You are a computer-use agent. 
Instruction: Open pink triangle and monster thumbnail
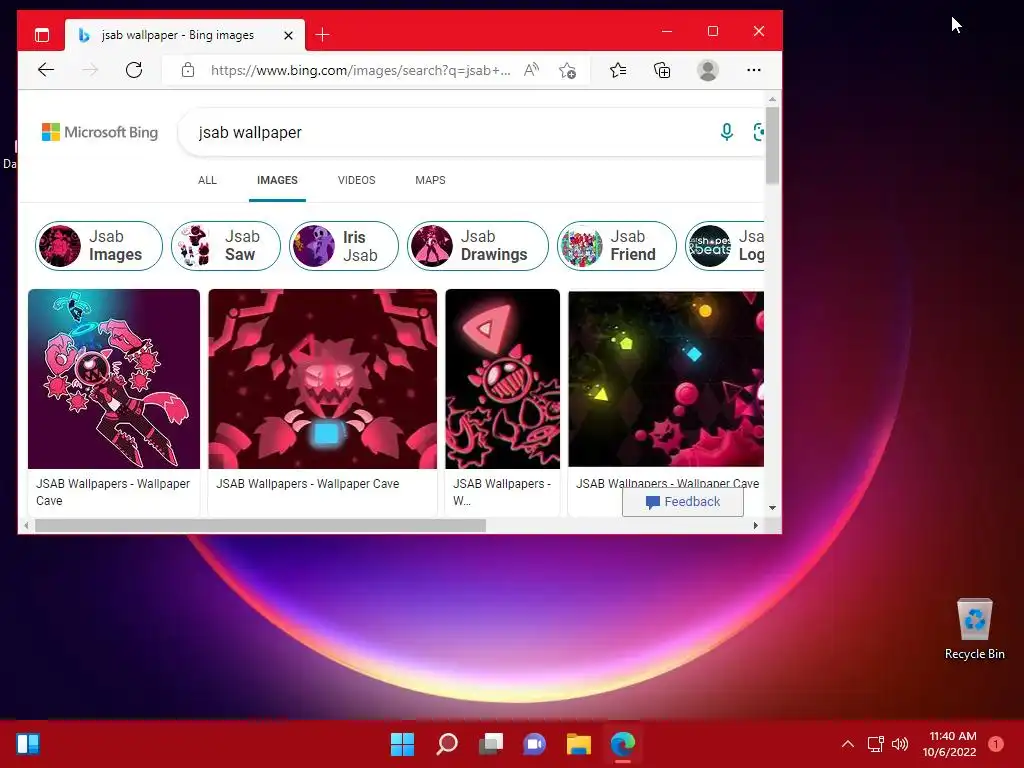click(x=502, y=379)
